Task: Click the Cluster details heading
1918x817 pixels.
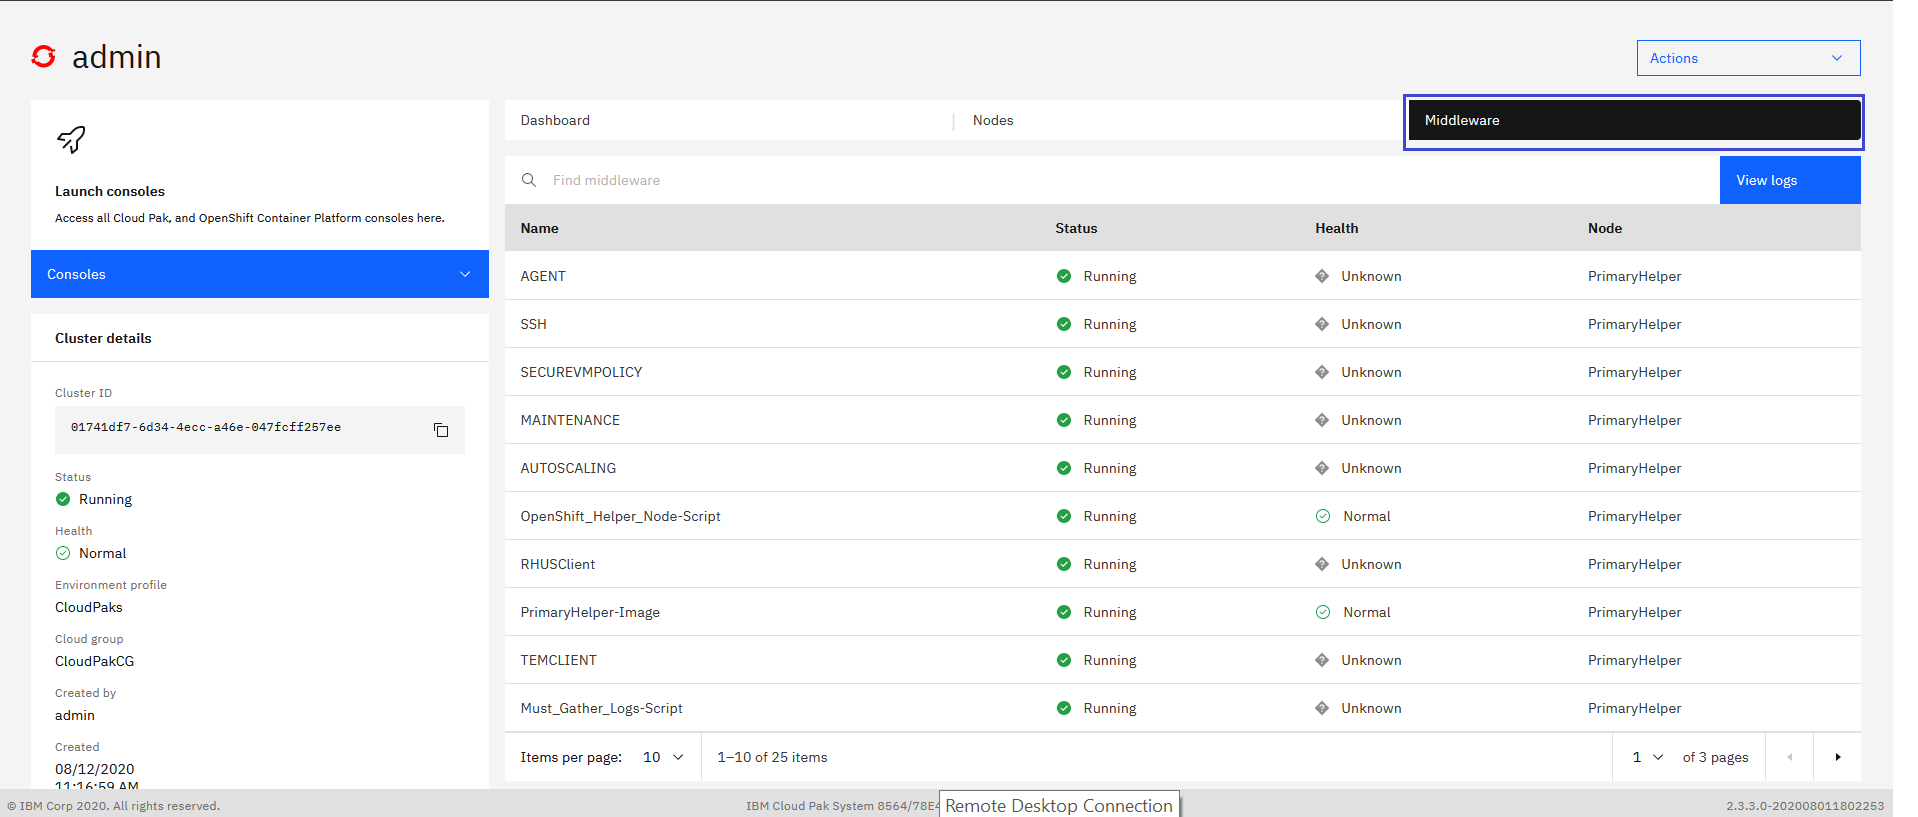Action: 103,338
